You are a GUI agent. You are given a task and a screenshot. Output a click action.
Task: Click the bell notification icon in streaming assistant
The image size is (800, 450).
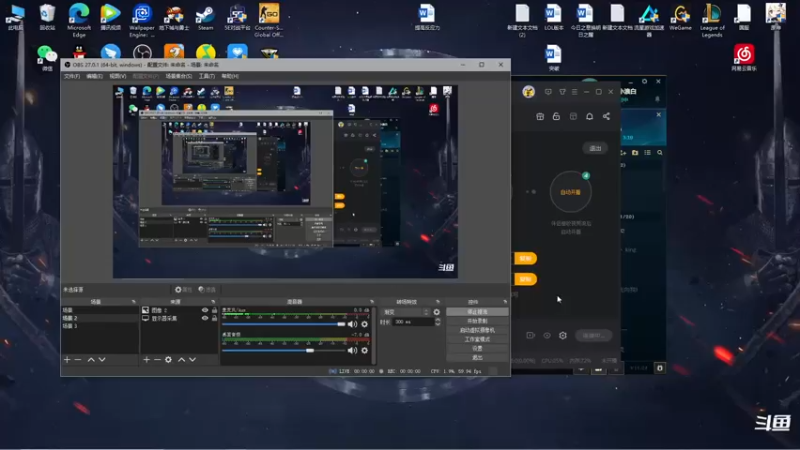point(589,116)
